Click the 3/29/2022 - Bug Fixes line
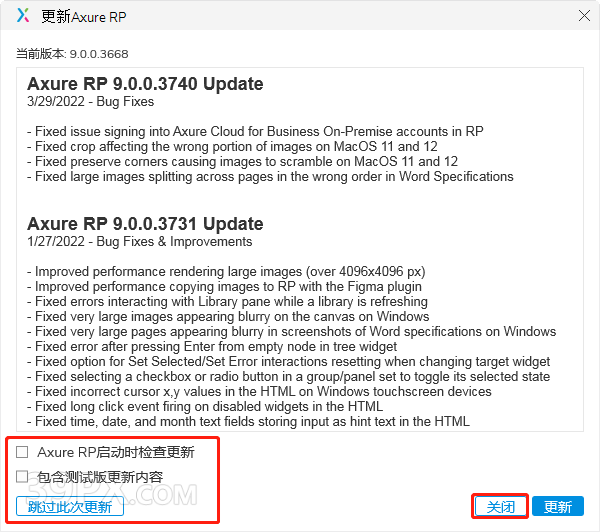 [x=90, y=101]
